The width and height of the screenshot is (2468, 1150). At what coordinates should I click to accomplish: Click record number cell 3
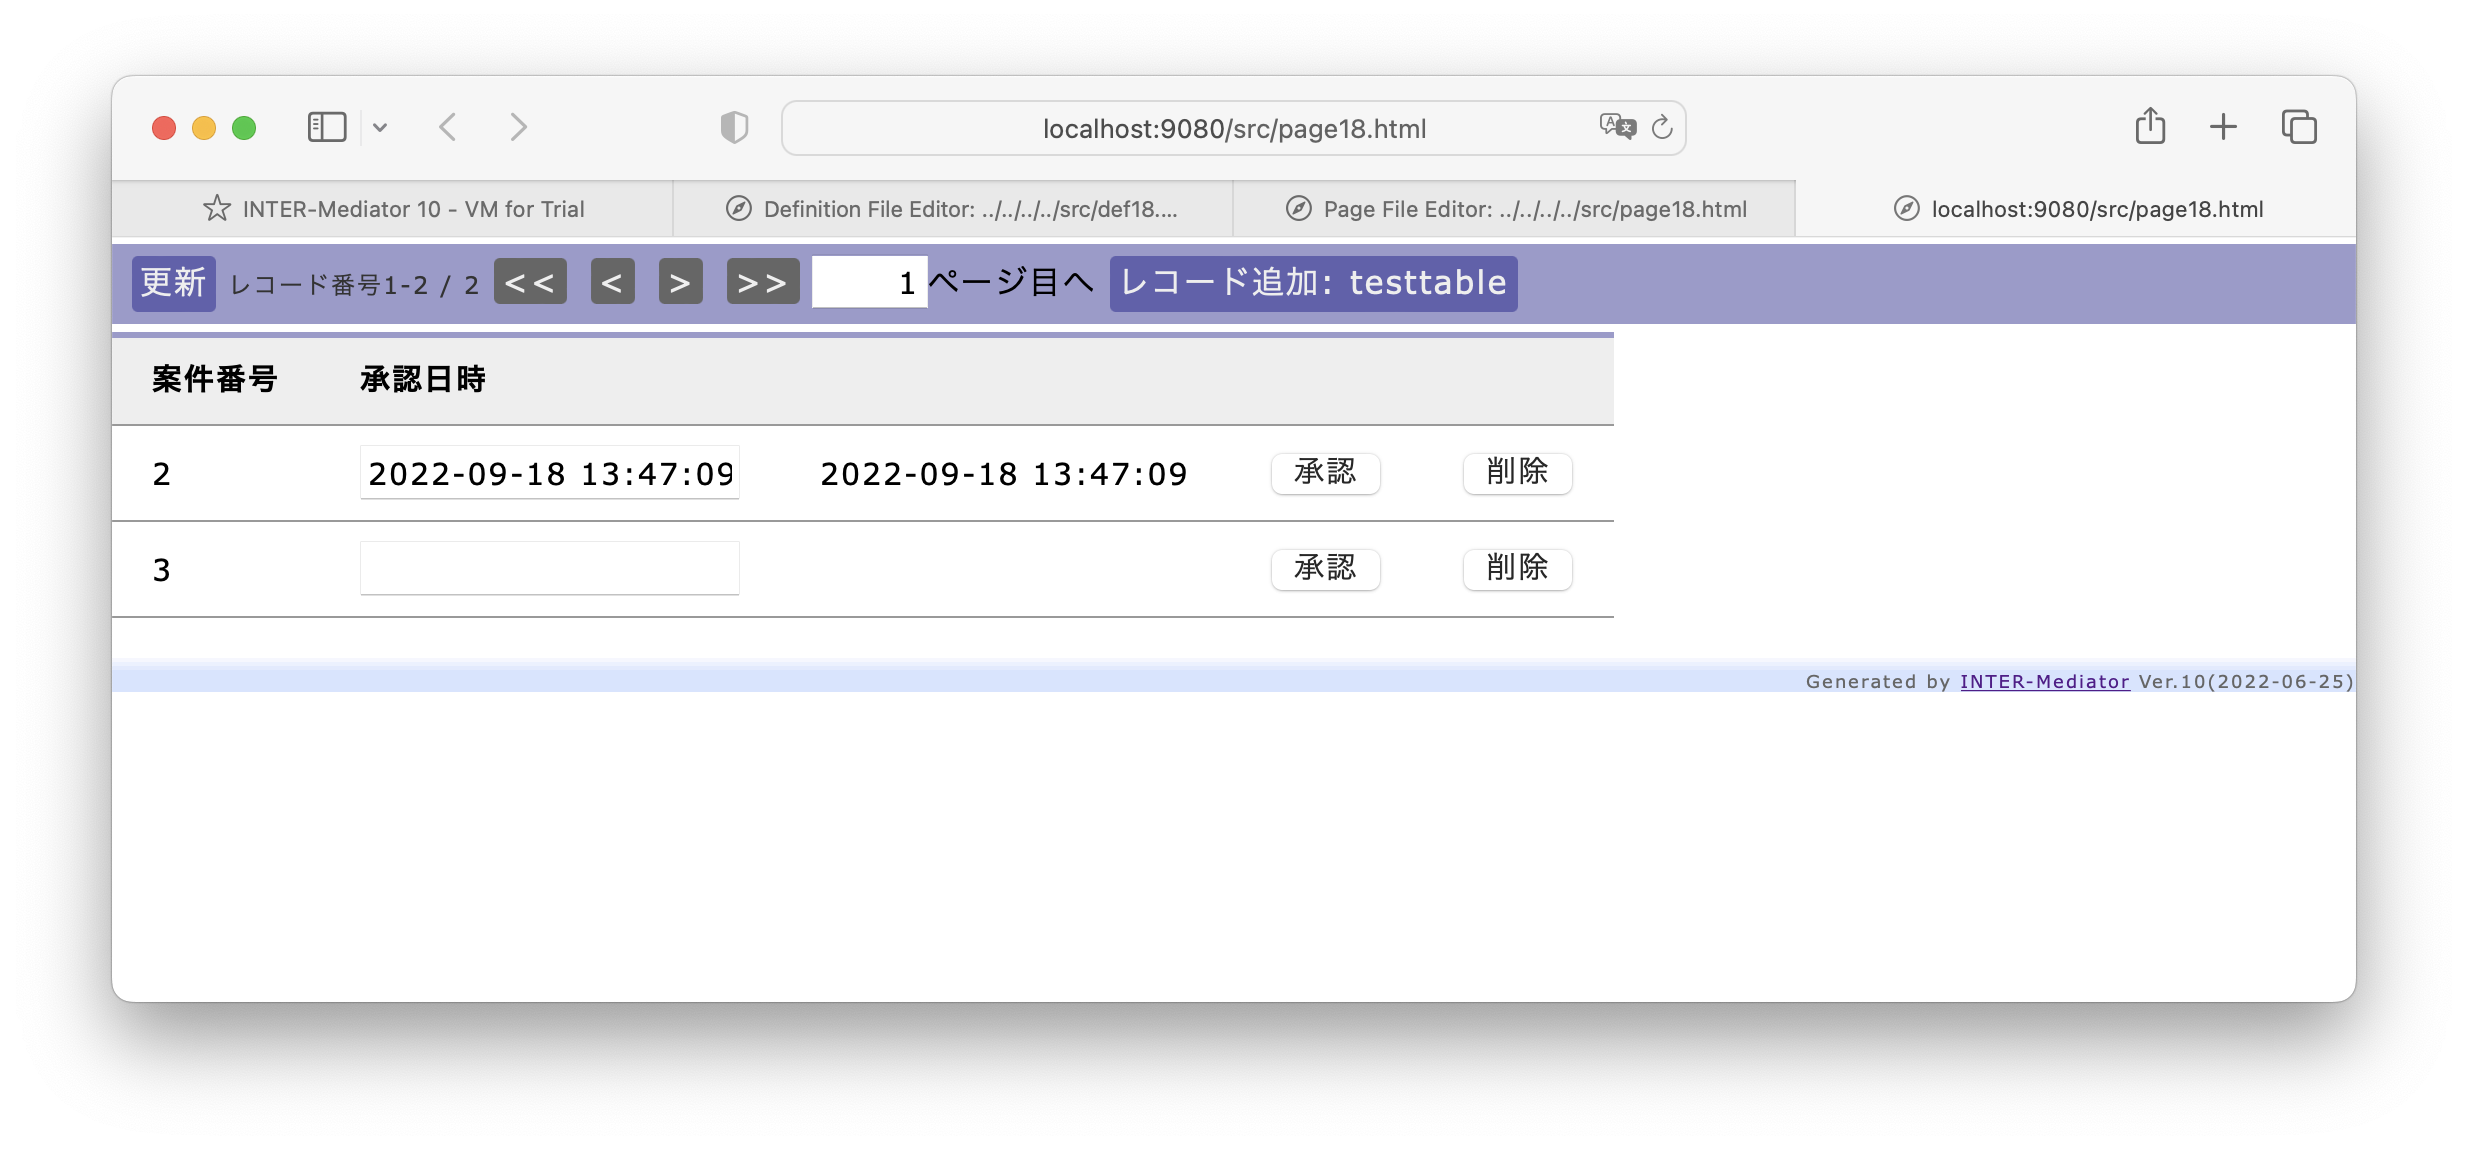(x=162, y=570)
